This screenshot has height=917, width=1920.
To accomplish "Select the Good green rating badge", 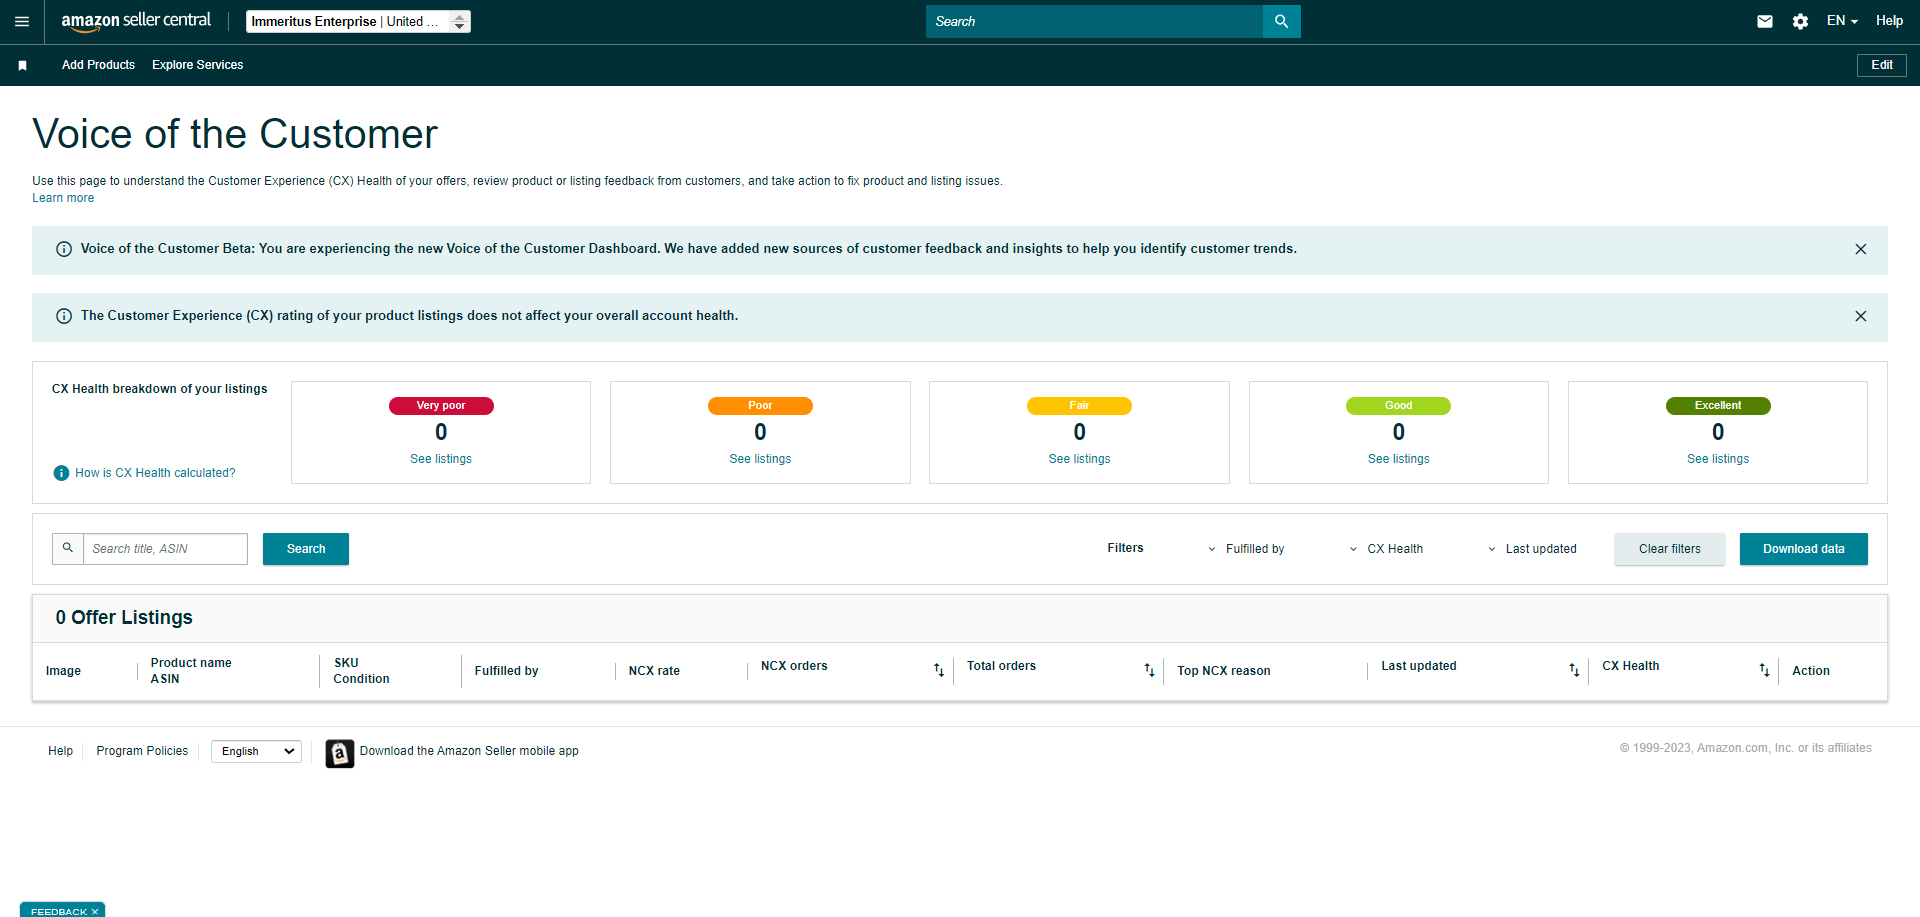I will [1398, 406].
